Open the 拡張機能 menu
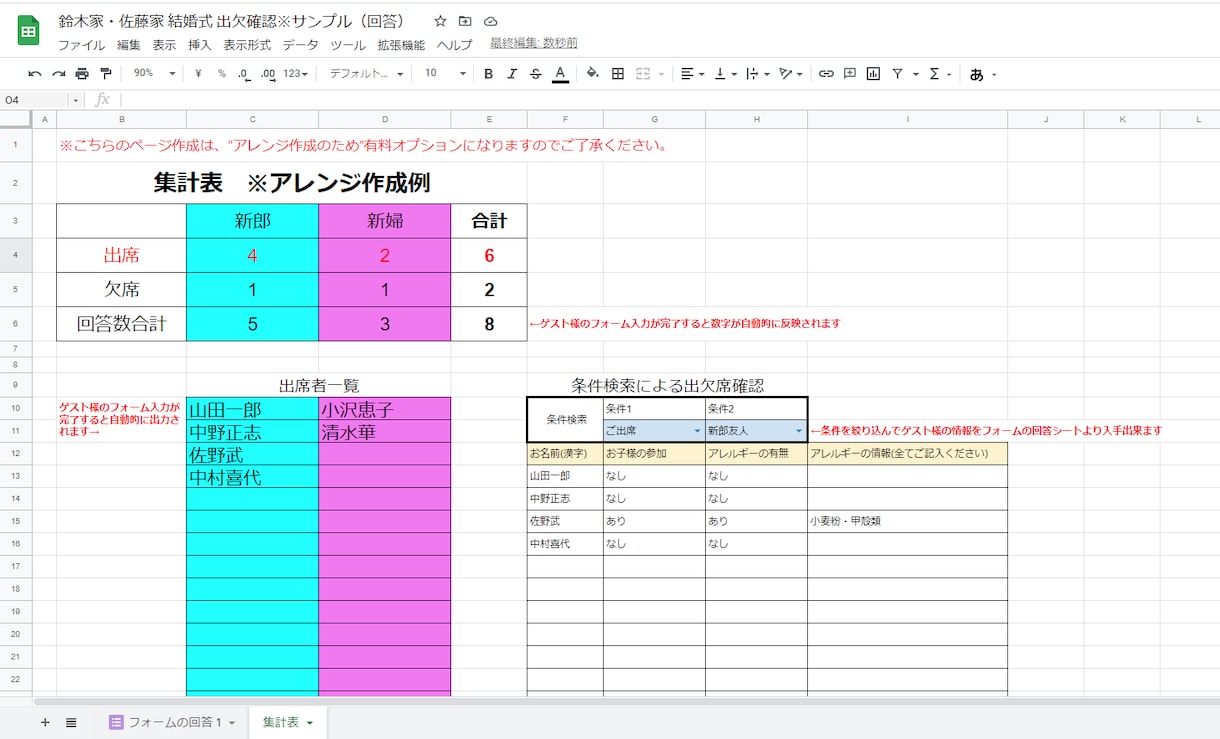 point(401,45)
